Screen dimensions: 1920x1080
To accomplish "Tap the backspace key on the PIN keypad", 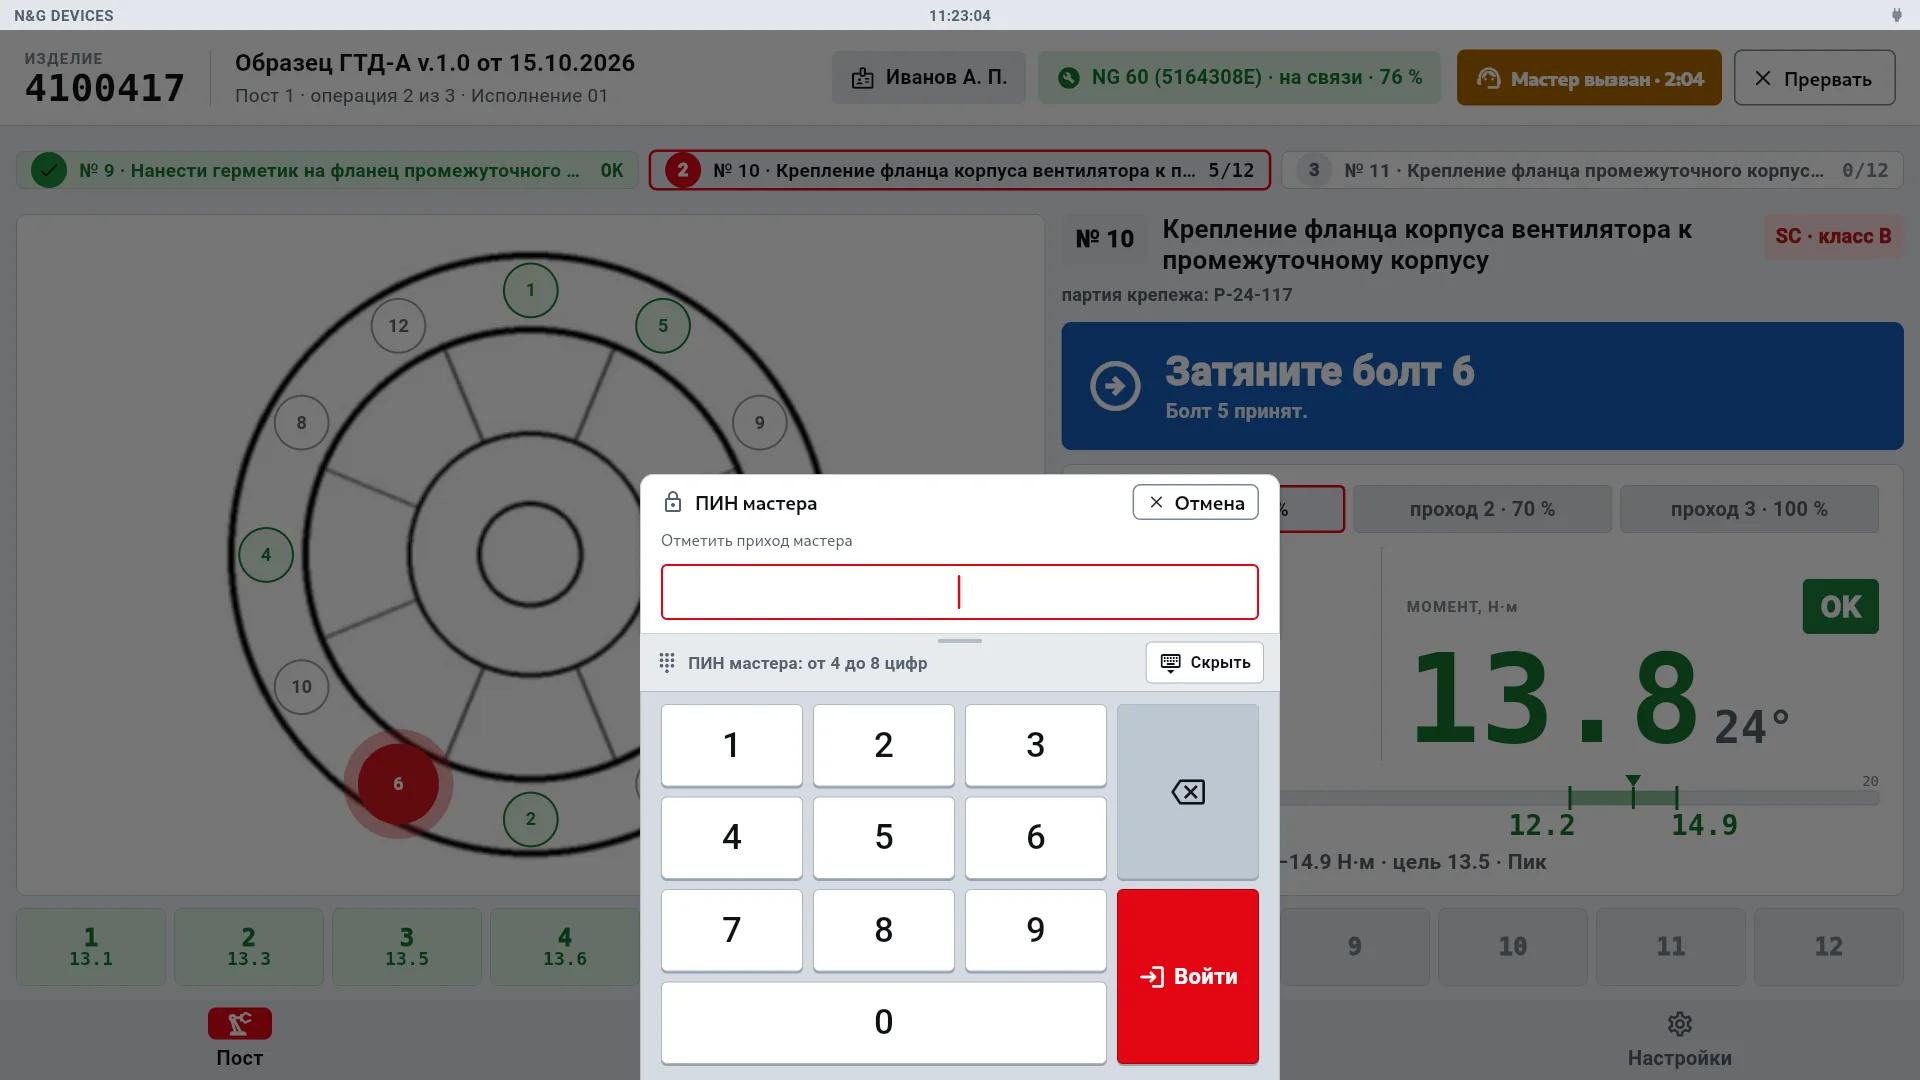I will point(1187,792).
